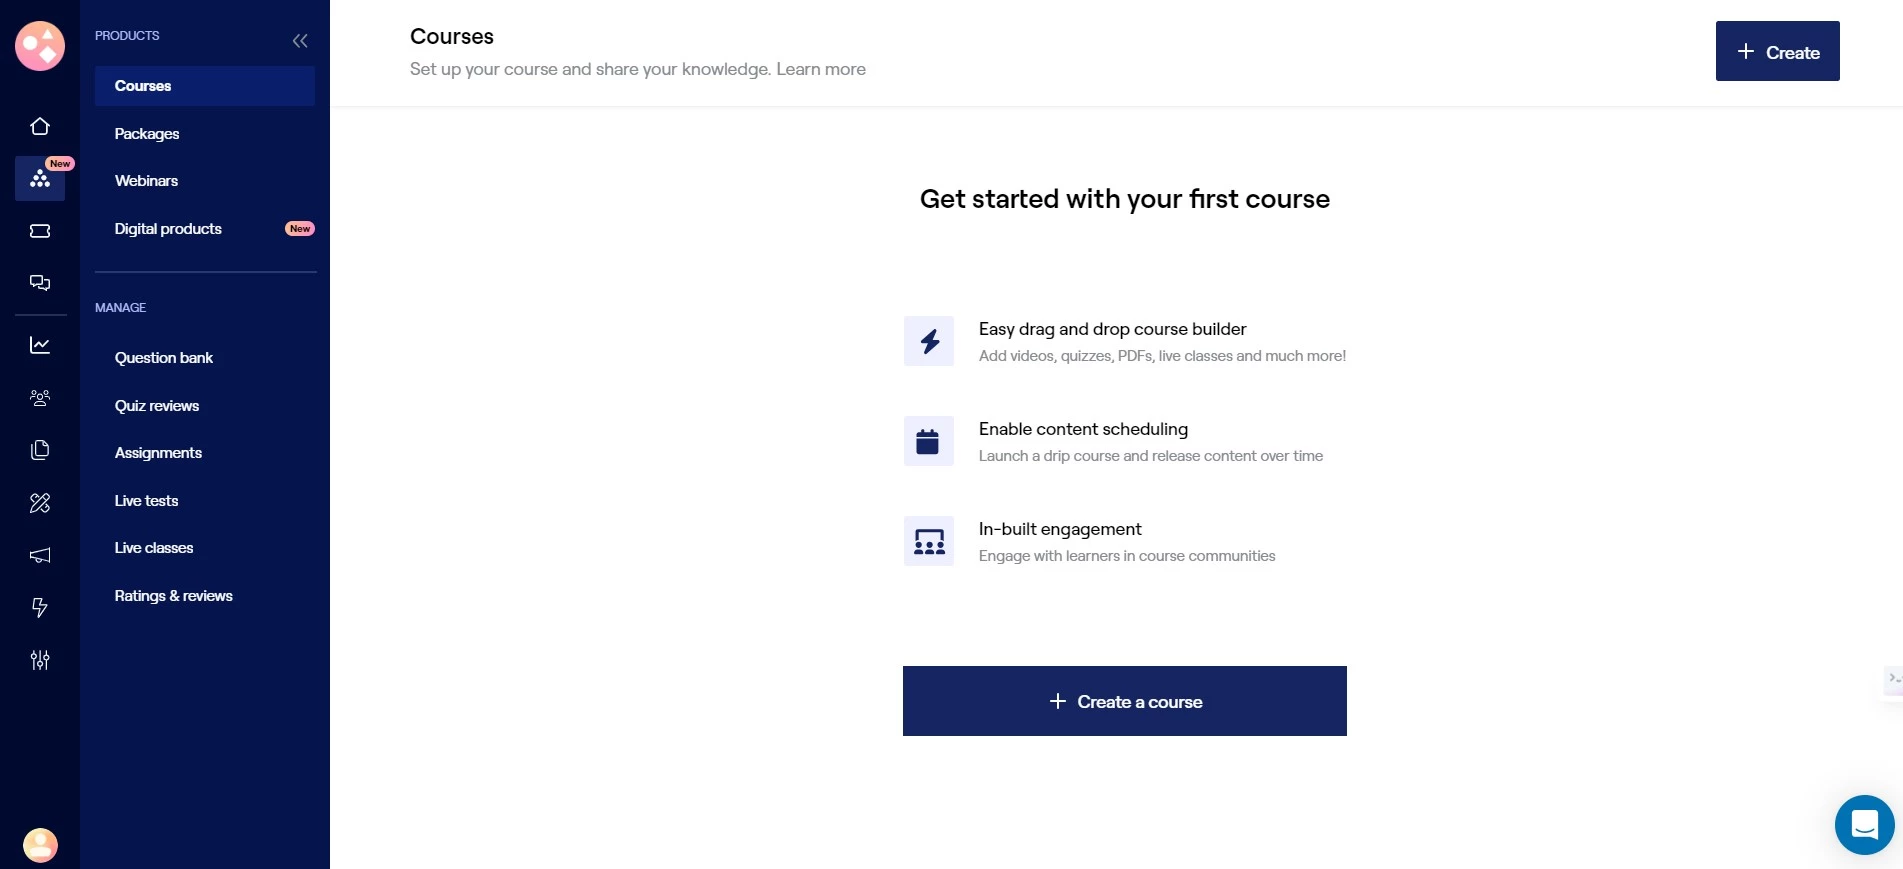Open the Settings sliders icon
The width and height of the screenshot is (1903, 869).
[x=40, y=660]
